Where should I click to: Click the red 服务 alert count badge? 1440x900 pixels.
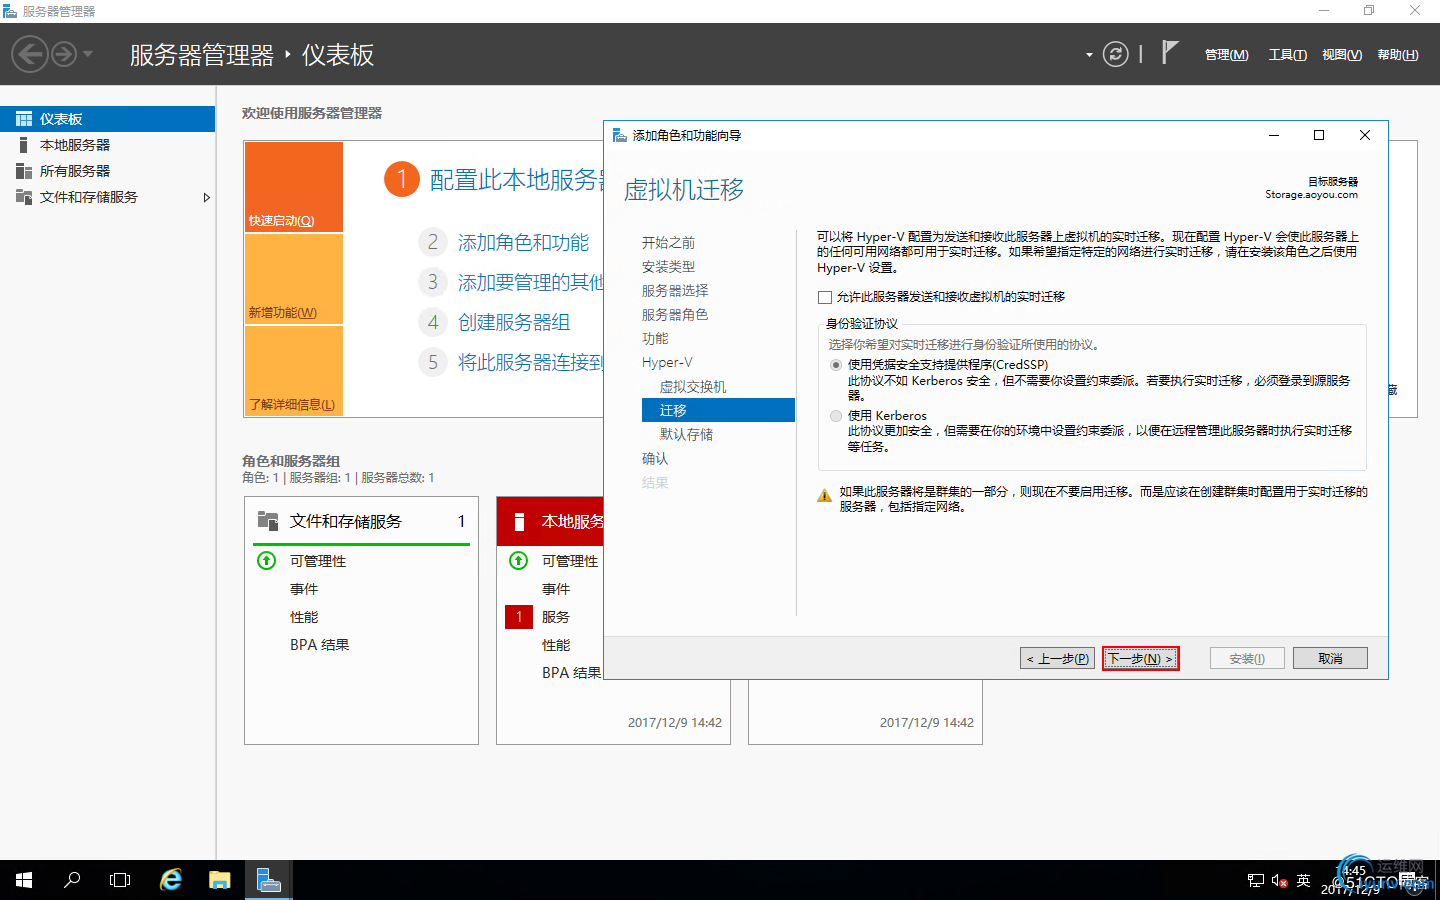(519, 617)
